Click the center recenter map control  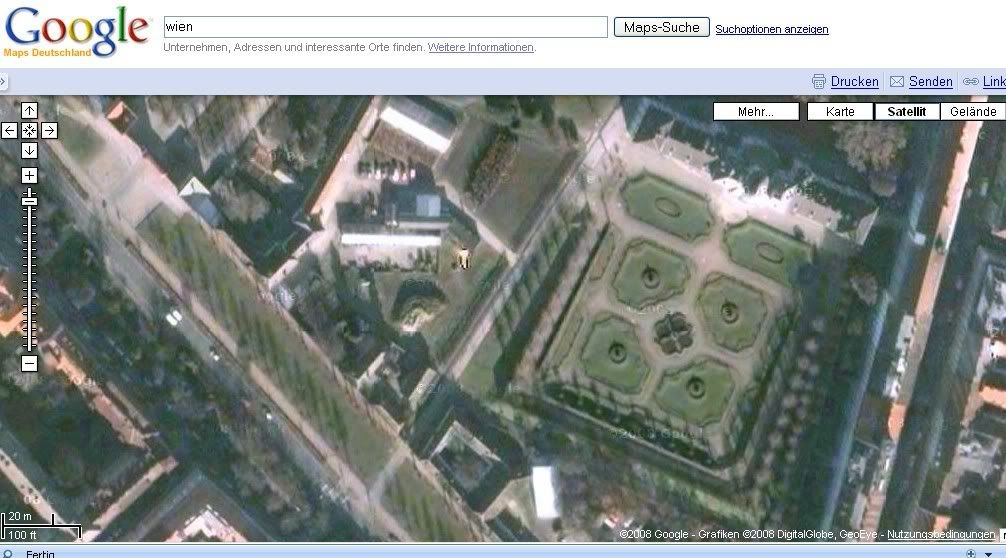(x=30, y=131)
